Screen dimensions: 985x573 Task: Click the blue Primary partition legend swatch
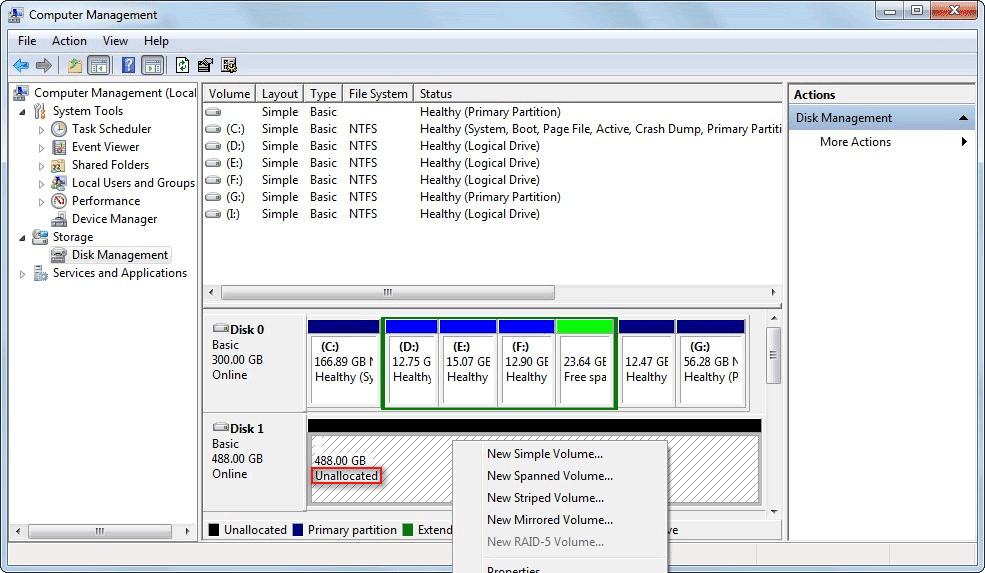[x=298, y=530]
